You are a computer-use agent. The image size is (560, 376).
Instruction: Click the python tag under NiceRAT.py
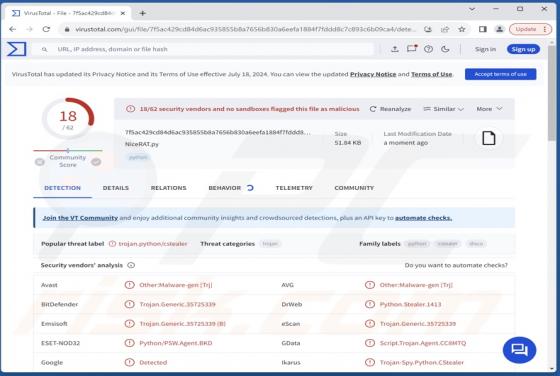click(x=138, y=157)
